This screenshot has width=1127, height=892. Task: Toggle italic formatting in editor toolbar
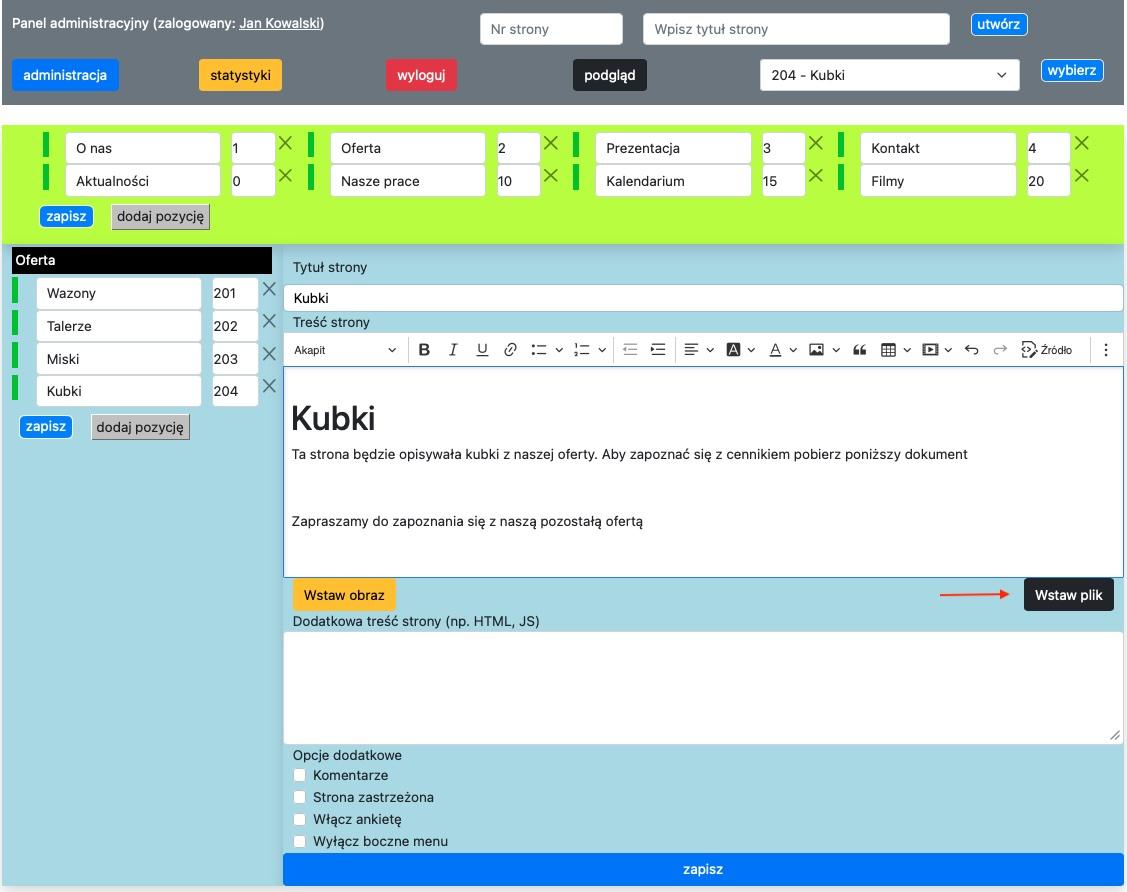[453, 350]
